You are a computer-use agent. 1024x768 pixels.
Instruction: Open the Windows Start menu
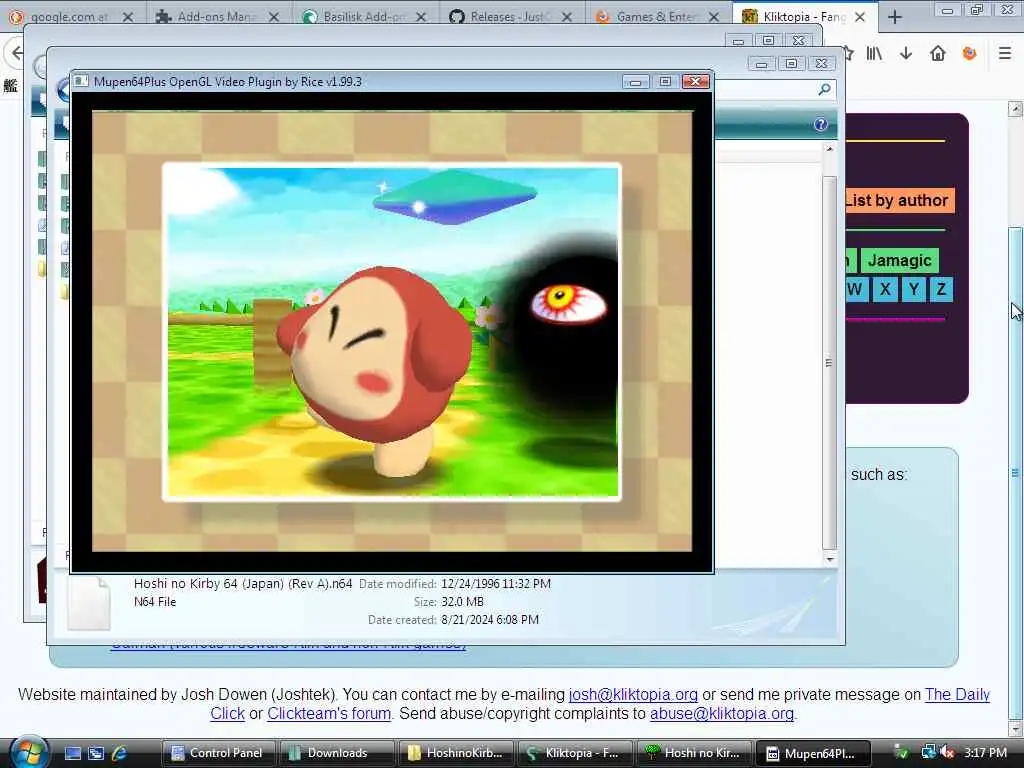click(27, 752)
